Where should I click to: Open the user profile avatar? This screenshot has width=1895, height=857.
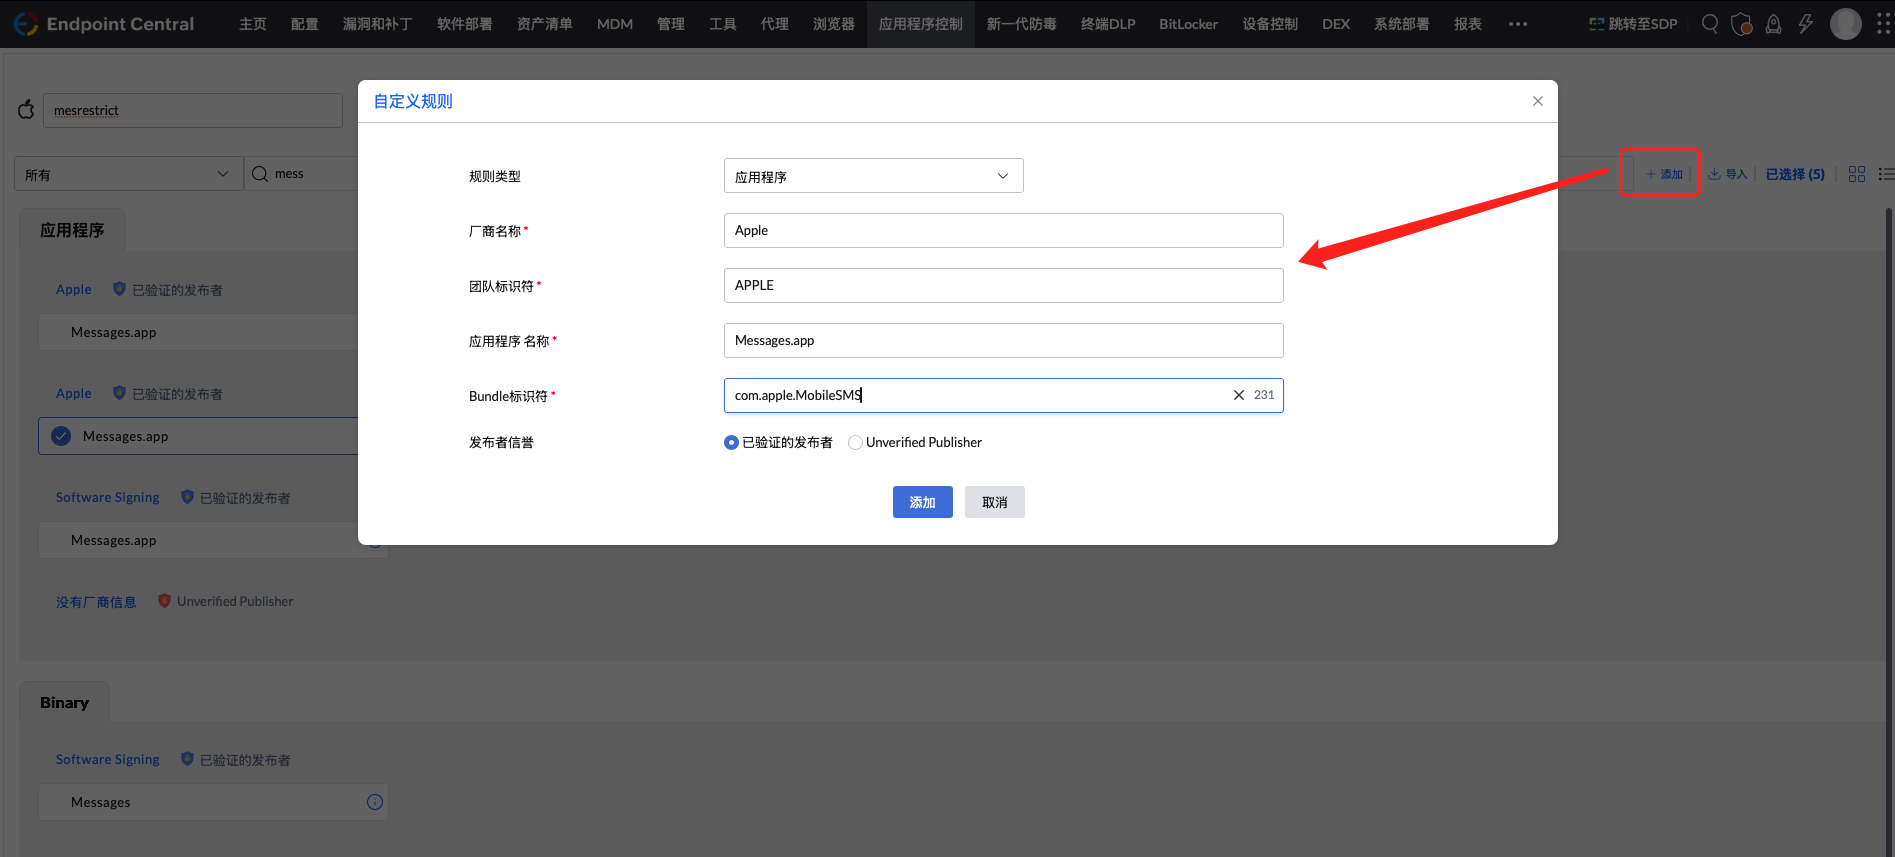pos(1845,24)
